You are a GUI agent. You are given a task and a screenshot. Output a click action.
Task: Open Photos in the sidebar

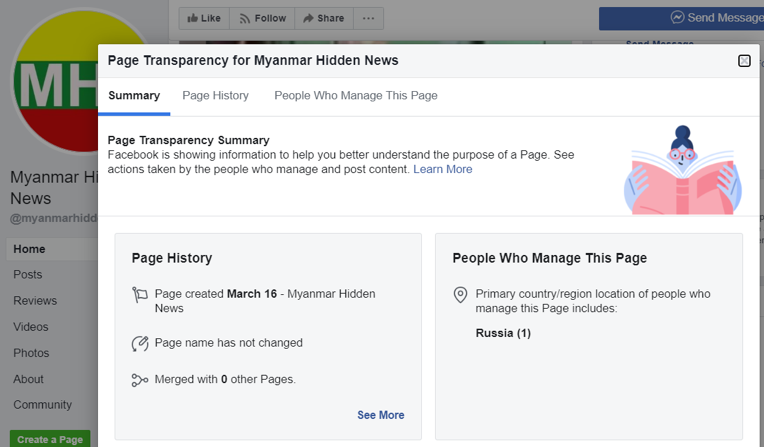click(31, 353)
